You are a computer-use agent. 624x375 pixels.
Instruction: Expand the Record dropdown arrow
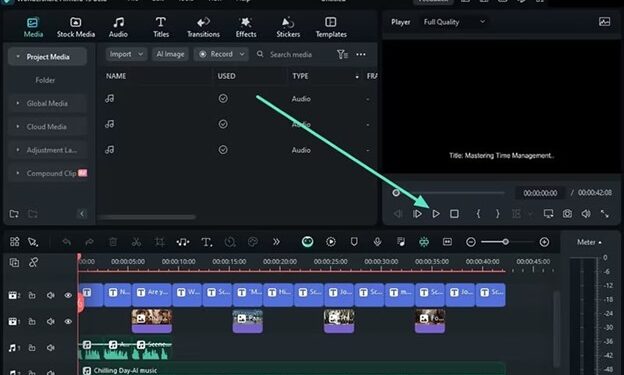click(242, 54)
